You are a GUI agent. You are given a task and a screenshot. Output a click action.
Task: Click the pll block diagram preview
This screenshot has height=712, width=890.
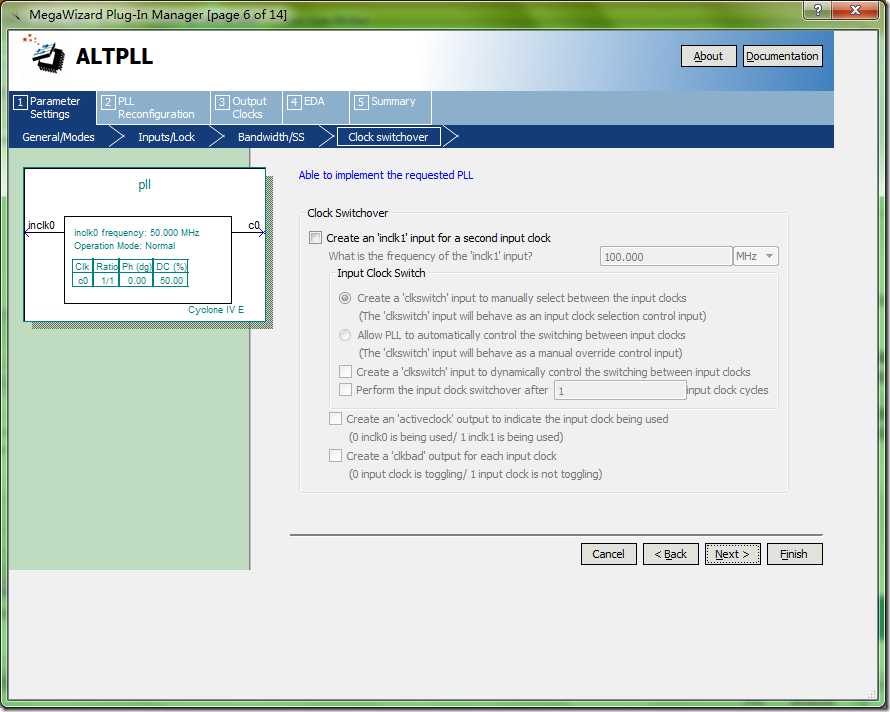(145, 245)
